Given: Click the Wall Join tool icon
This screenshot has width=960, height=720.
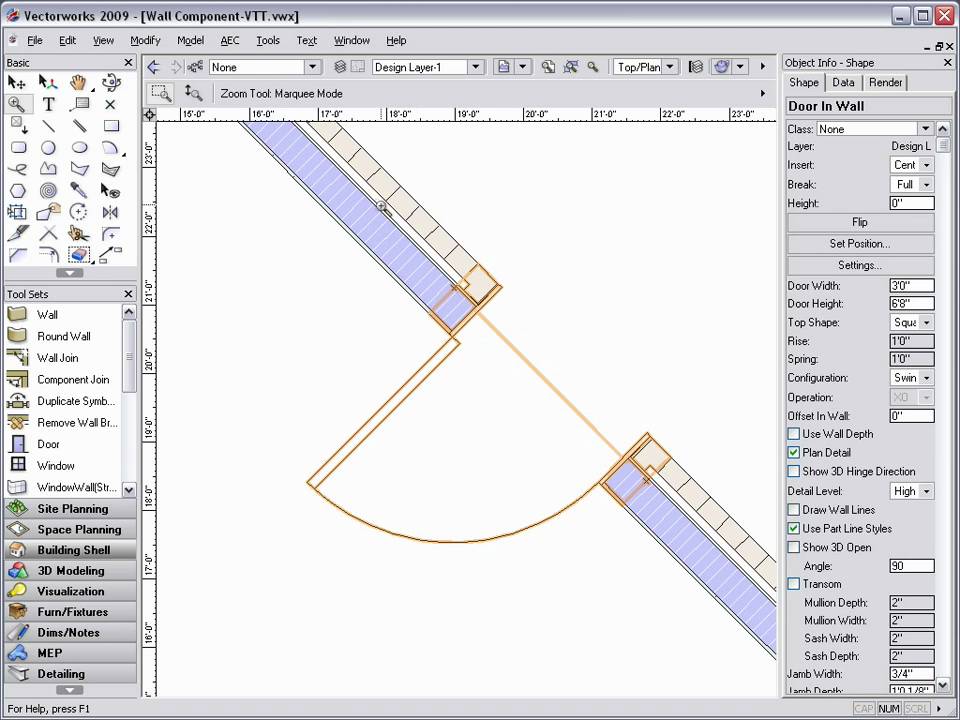Looking at the screenshot, I should [x=18, y=358].
